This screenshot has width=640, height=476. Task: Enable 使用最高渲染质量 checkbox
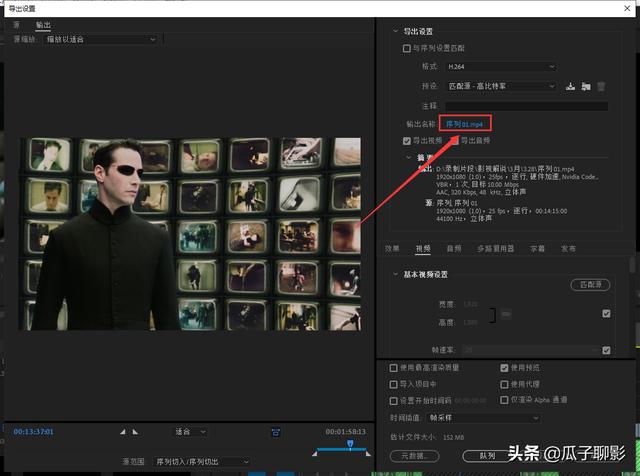click(393, 368)
